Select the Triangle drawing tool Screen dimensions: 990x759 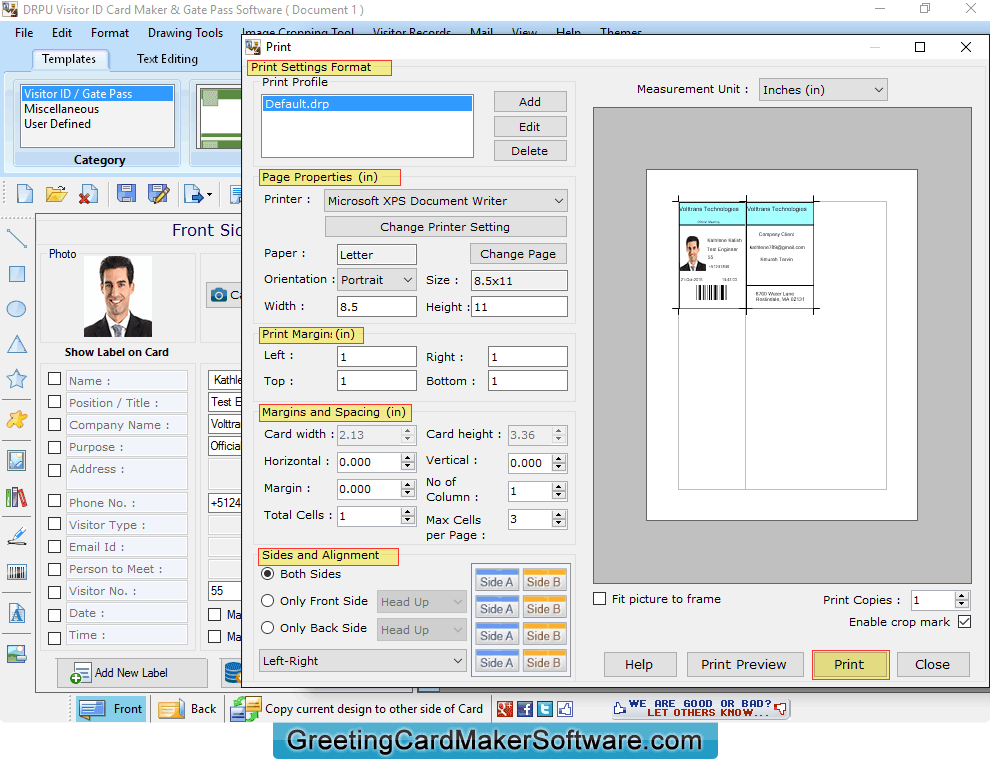pyautogui.click(x=16, y=344)
